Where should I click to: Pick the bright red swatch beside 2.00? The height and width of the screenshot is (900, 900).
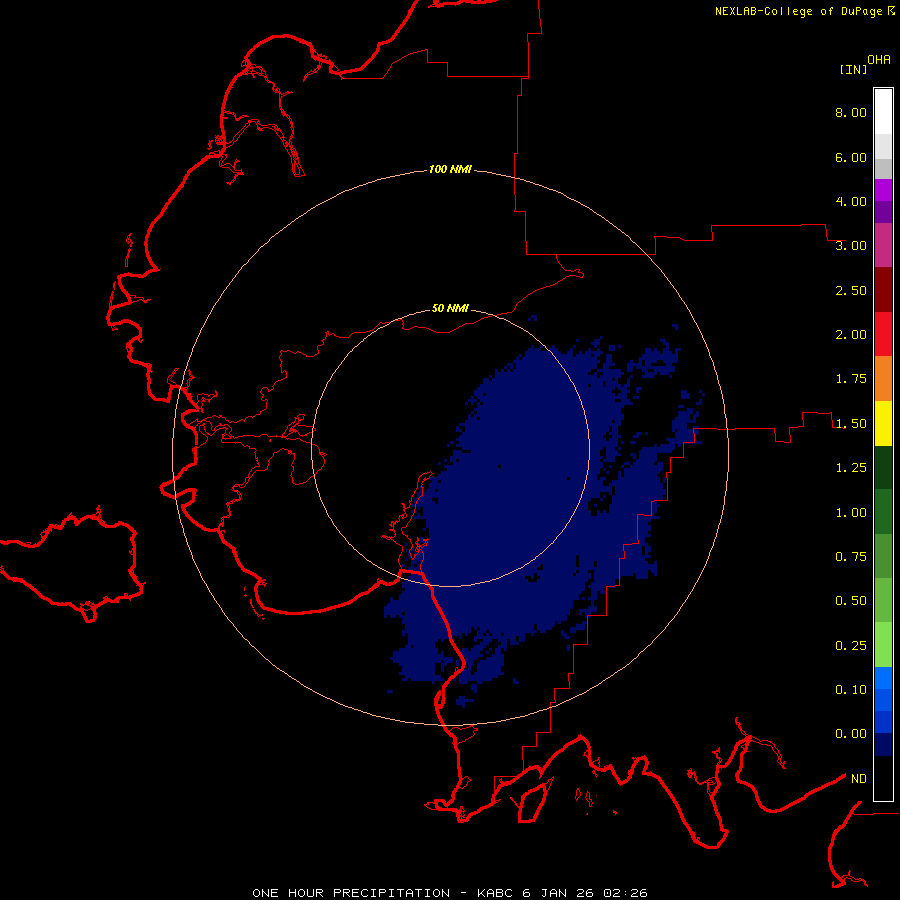coord(883,334)
